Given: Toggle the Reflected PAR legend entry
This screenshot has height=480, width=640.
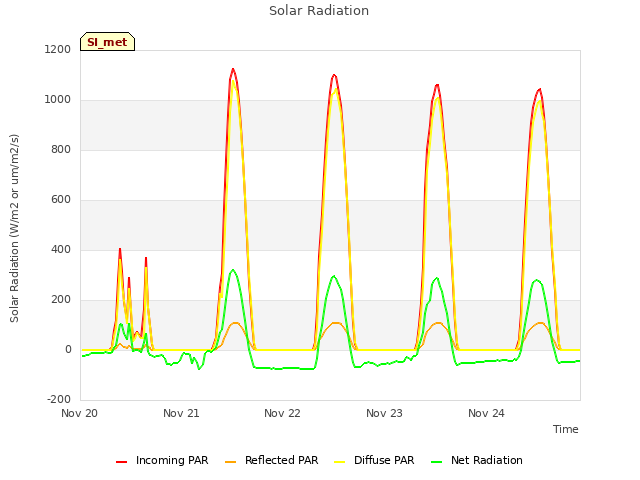Looking at the screenshot, I should [271, 460].
